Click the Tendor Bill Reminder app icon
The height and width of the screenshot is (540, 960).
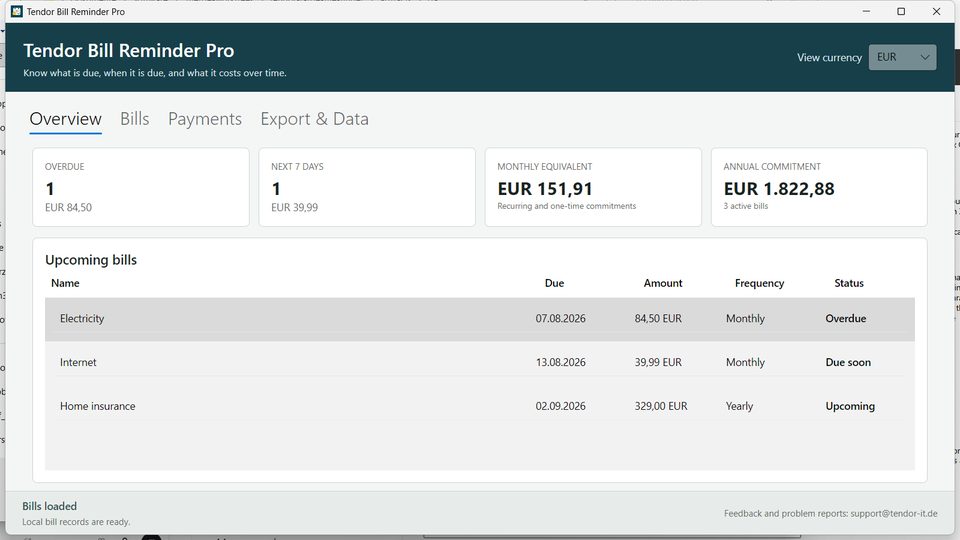click(17, 12)
